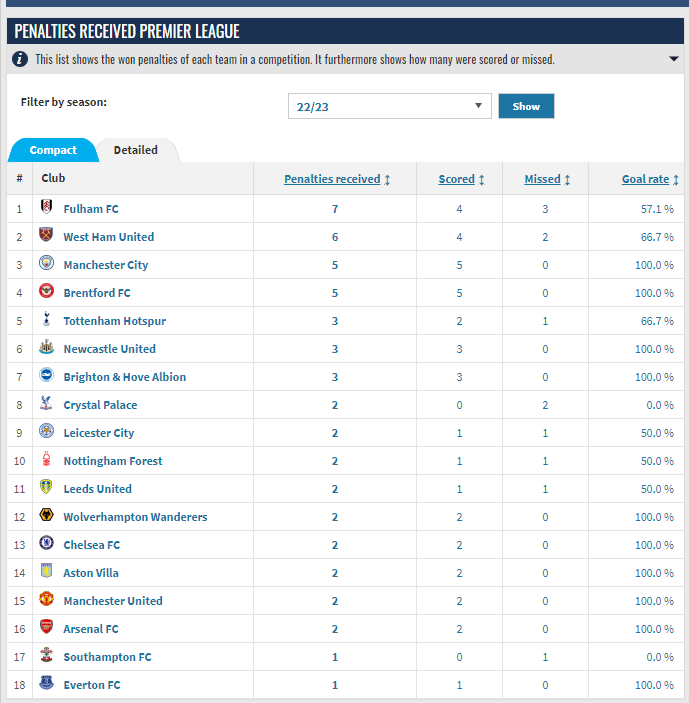Click the Aston Villa crest icon

46,570
